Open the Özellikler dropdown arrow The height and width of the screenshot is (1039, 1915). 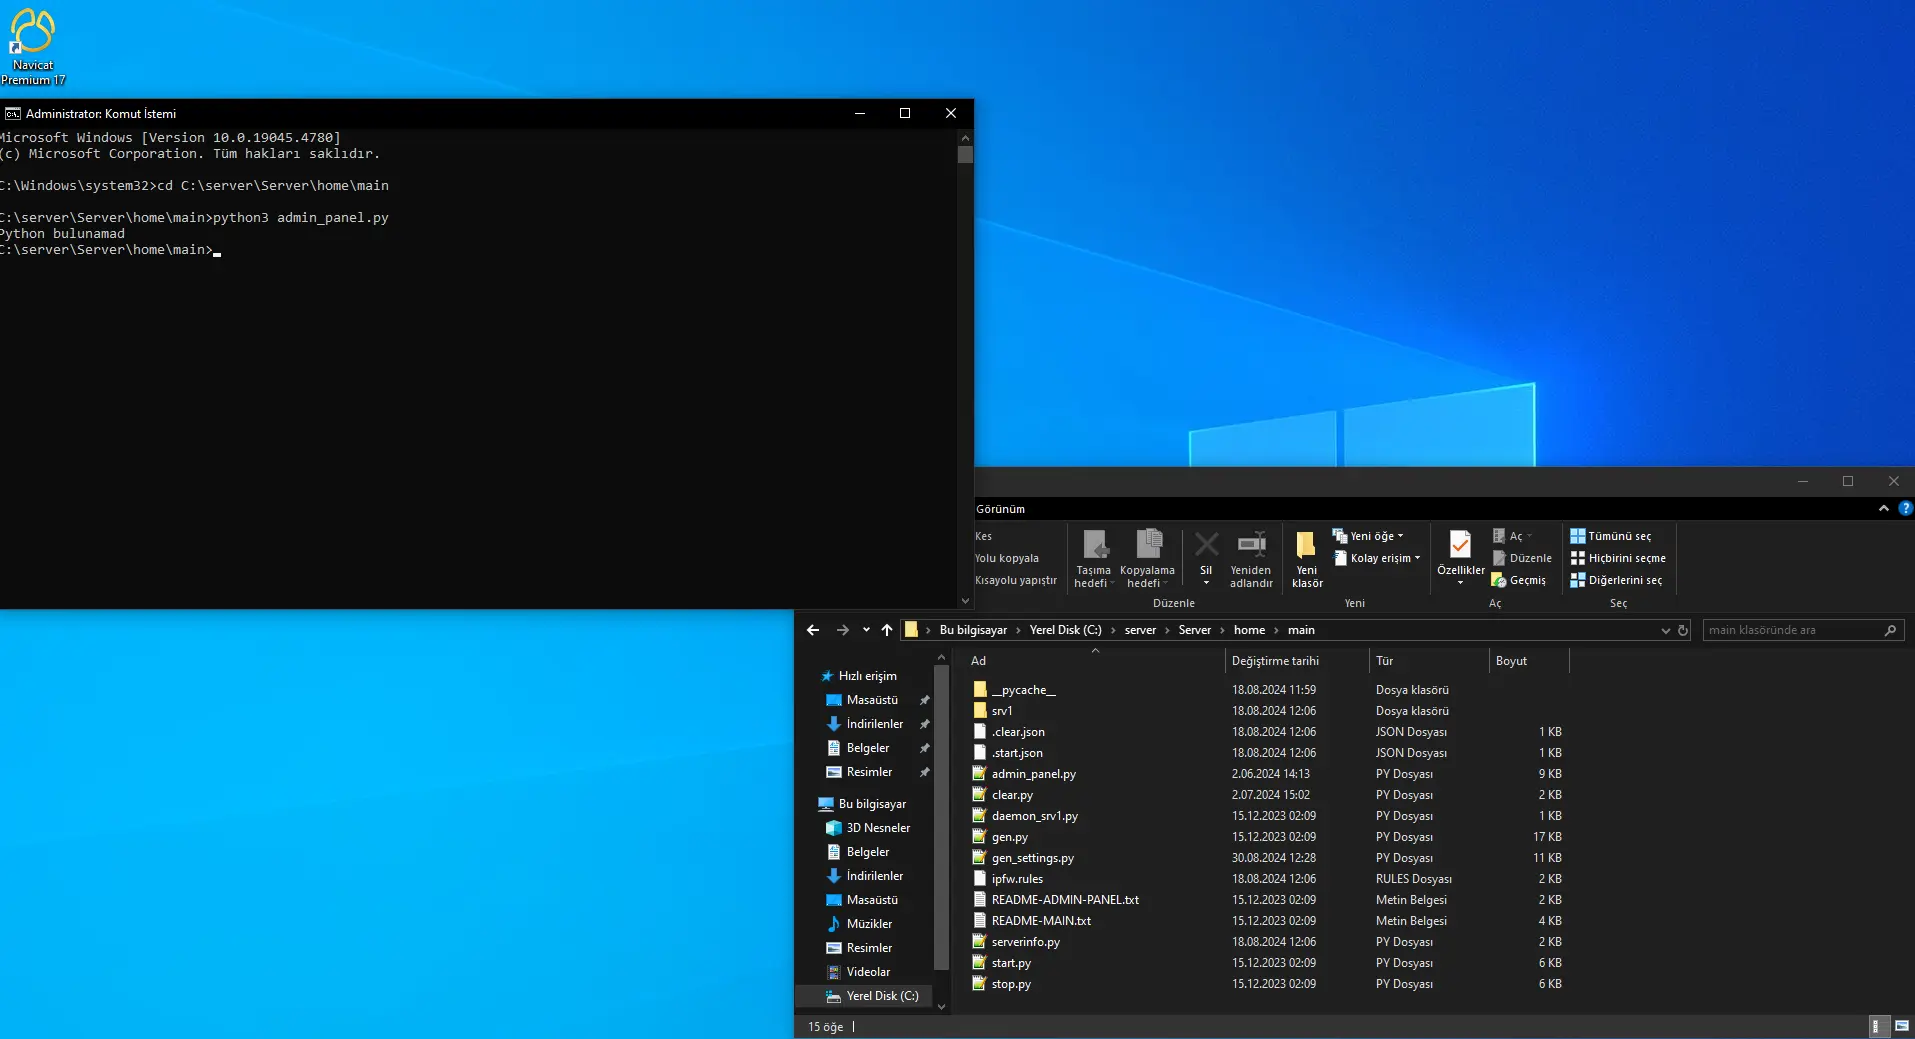click(x=1460, y=583)
